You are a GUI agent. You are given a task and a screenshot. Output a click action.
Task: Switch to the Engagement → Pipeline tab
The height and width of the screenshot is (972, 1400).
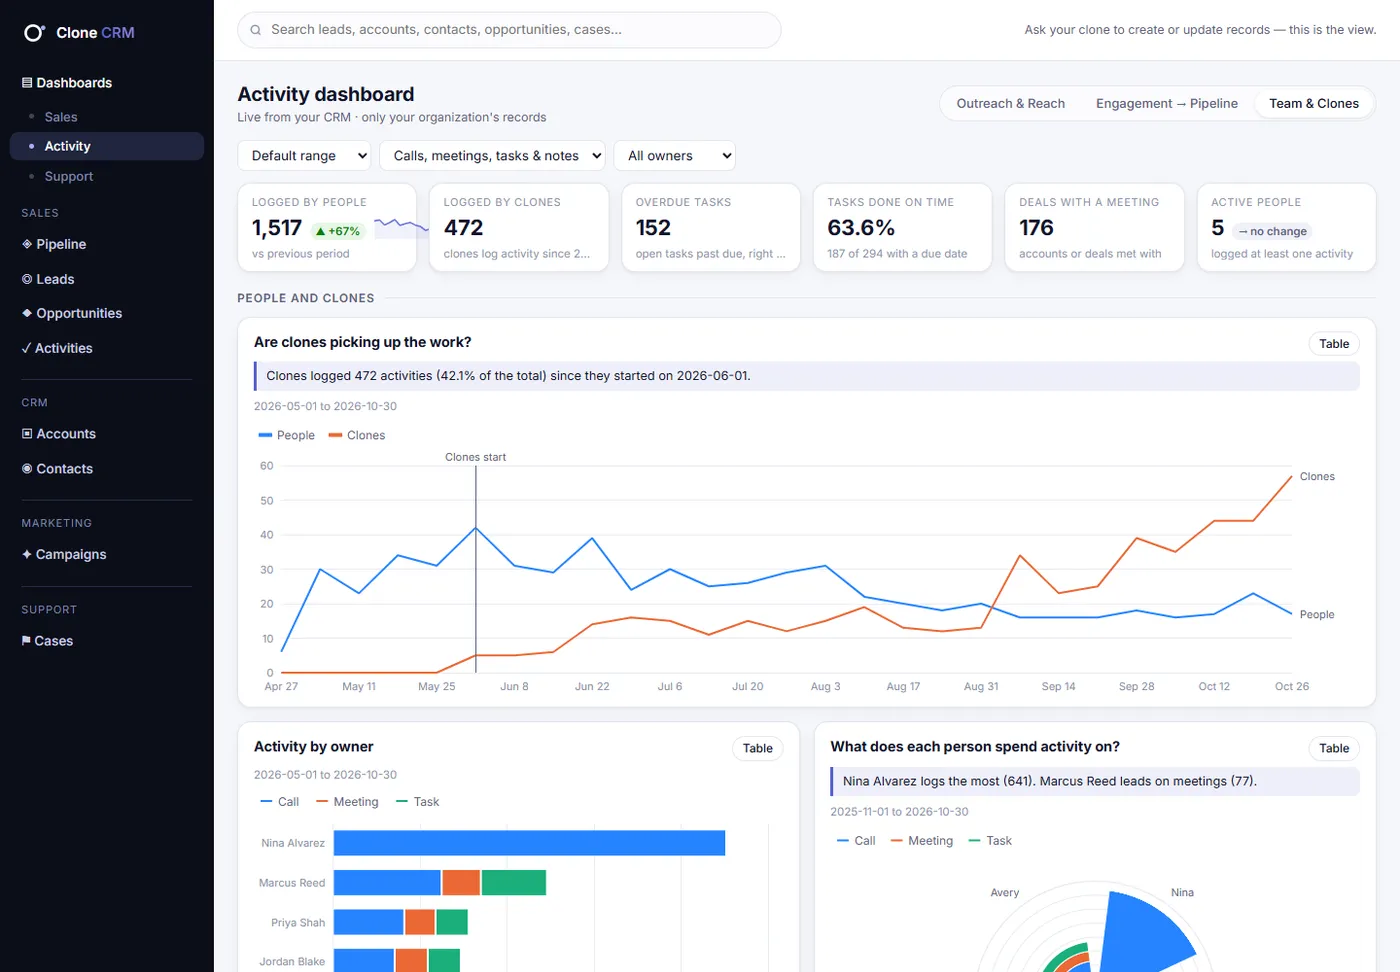[1166, 103]
